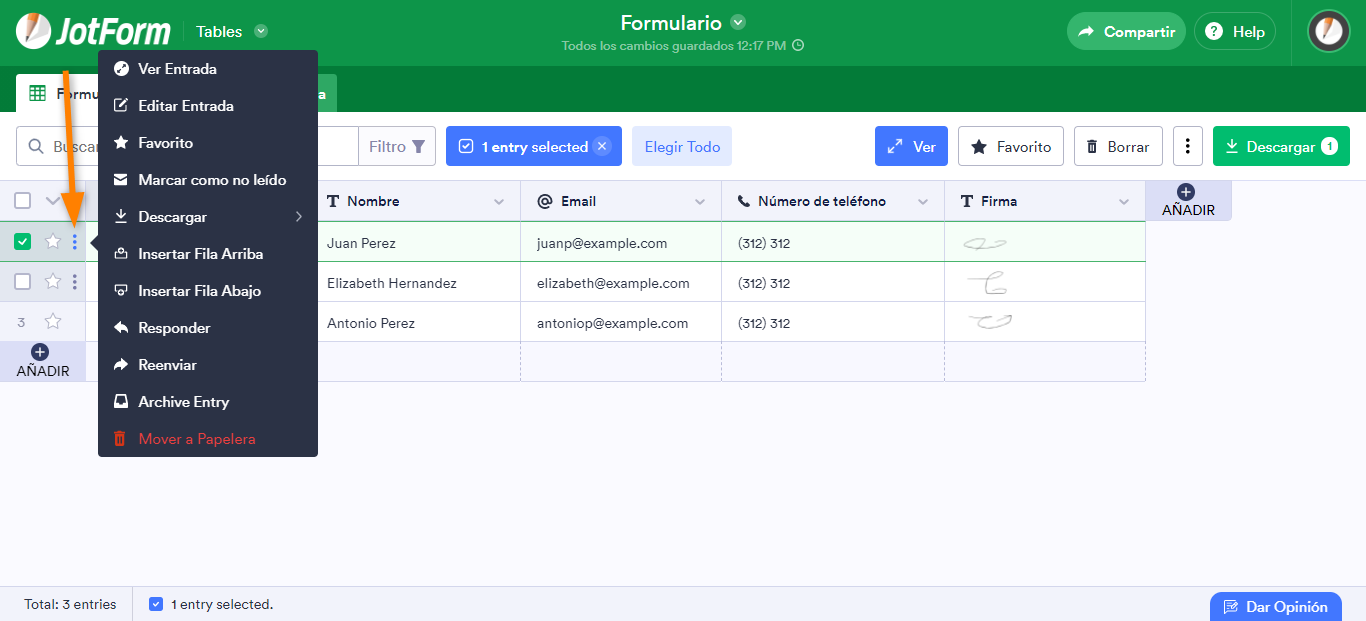Click the Compartir share button
The image size is (1366, 621).
coord(1126,31)
